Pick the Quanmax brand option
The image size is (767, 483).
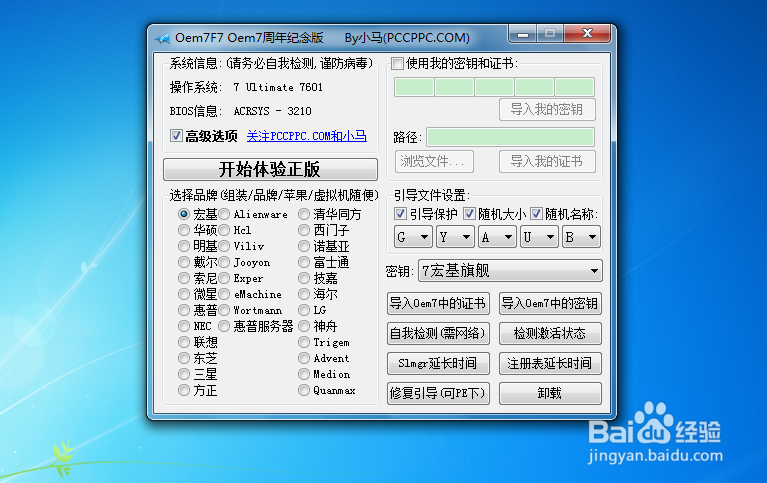304,390
